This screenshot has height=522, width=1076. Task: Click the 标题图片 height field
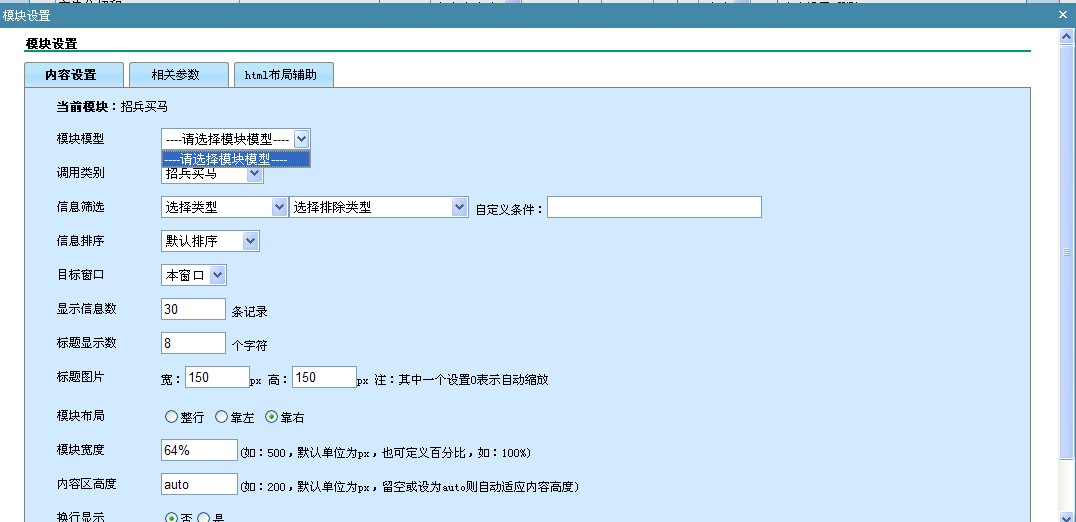pyautogui.click(x=323, y=377)
